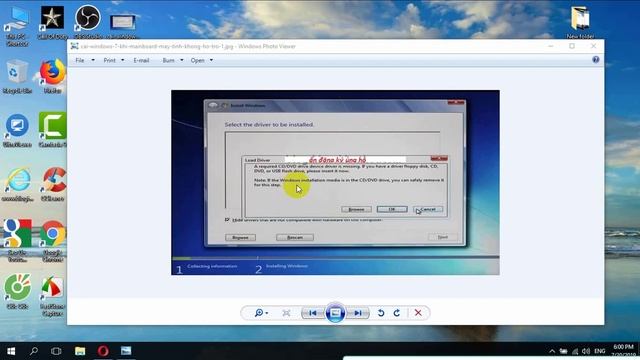This screenshot has height=360, width=640.
Task: Expand the dropdown arrow beside the zoom magnifier
Action: [267, 313]
